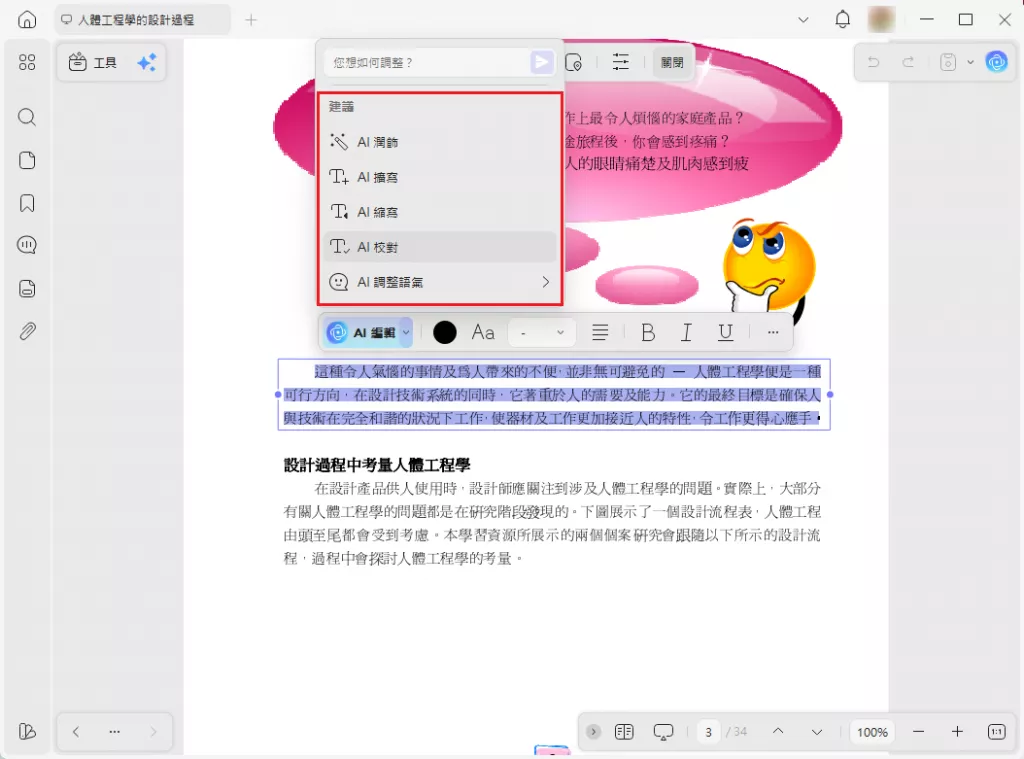This screenshot has height=759, width=1024.
Task: Expand the AI 編輯 dropdown arrow
Action: coord(405,332)
